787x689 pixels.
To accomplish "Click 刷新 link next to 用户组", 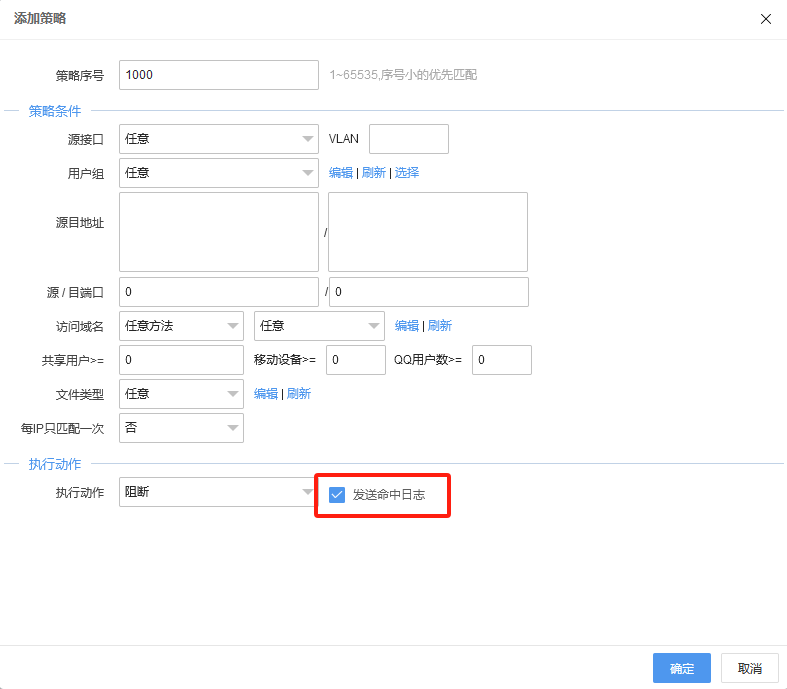I will [373, 172].
